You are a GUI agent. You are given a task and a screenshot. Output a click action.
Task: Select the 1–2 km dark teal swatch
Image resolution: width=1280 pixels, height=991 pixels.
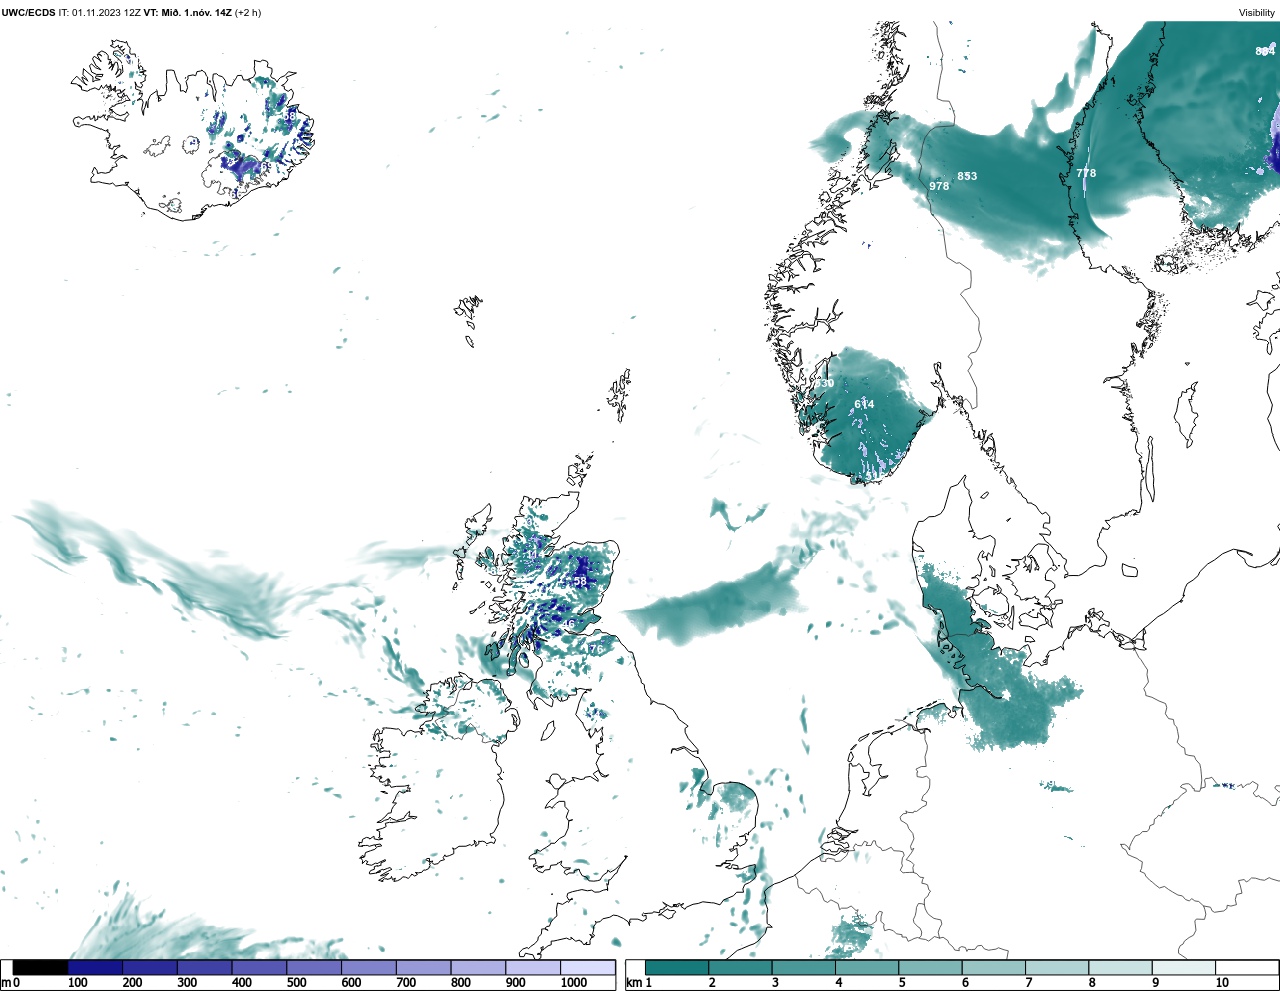[677, 967]
